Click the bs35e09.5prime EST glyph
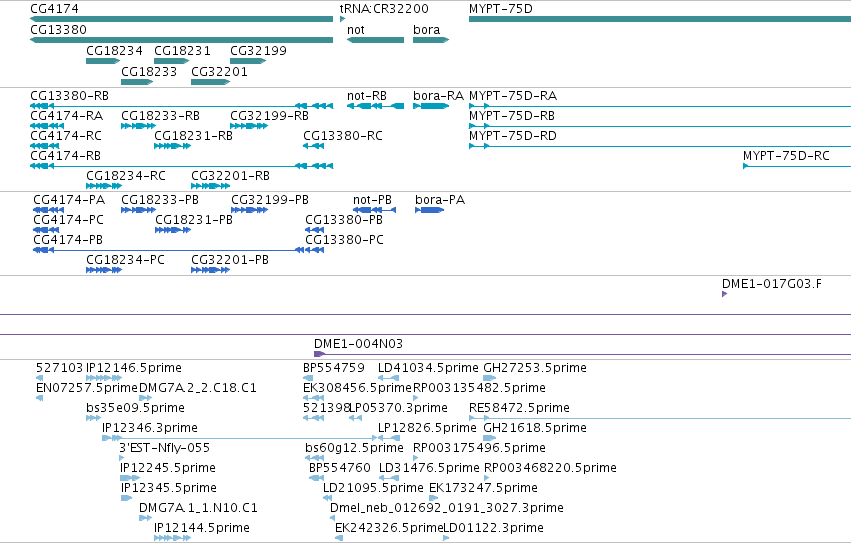The image size is (851, 543). (93, 419)
